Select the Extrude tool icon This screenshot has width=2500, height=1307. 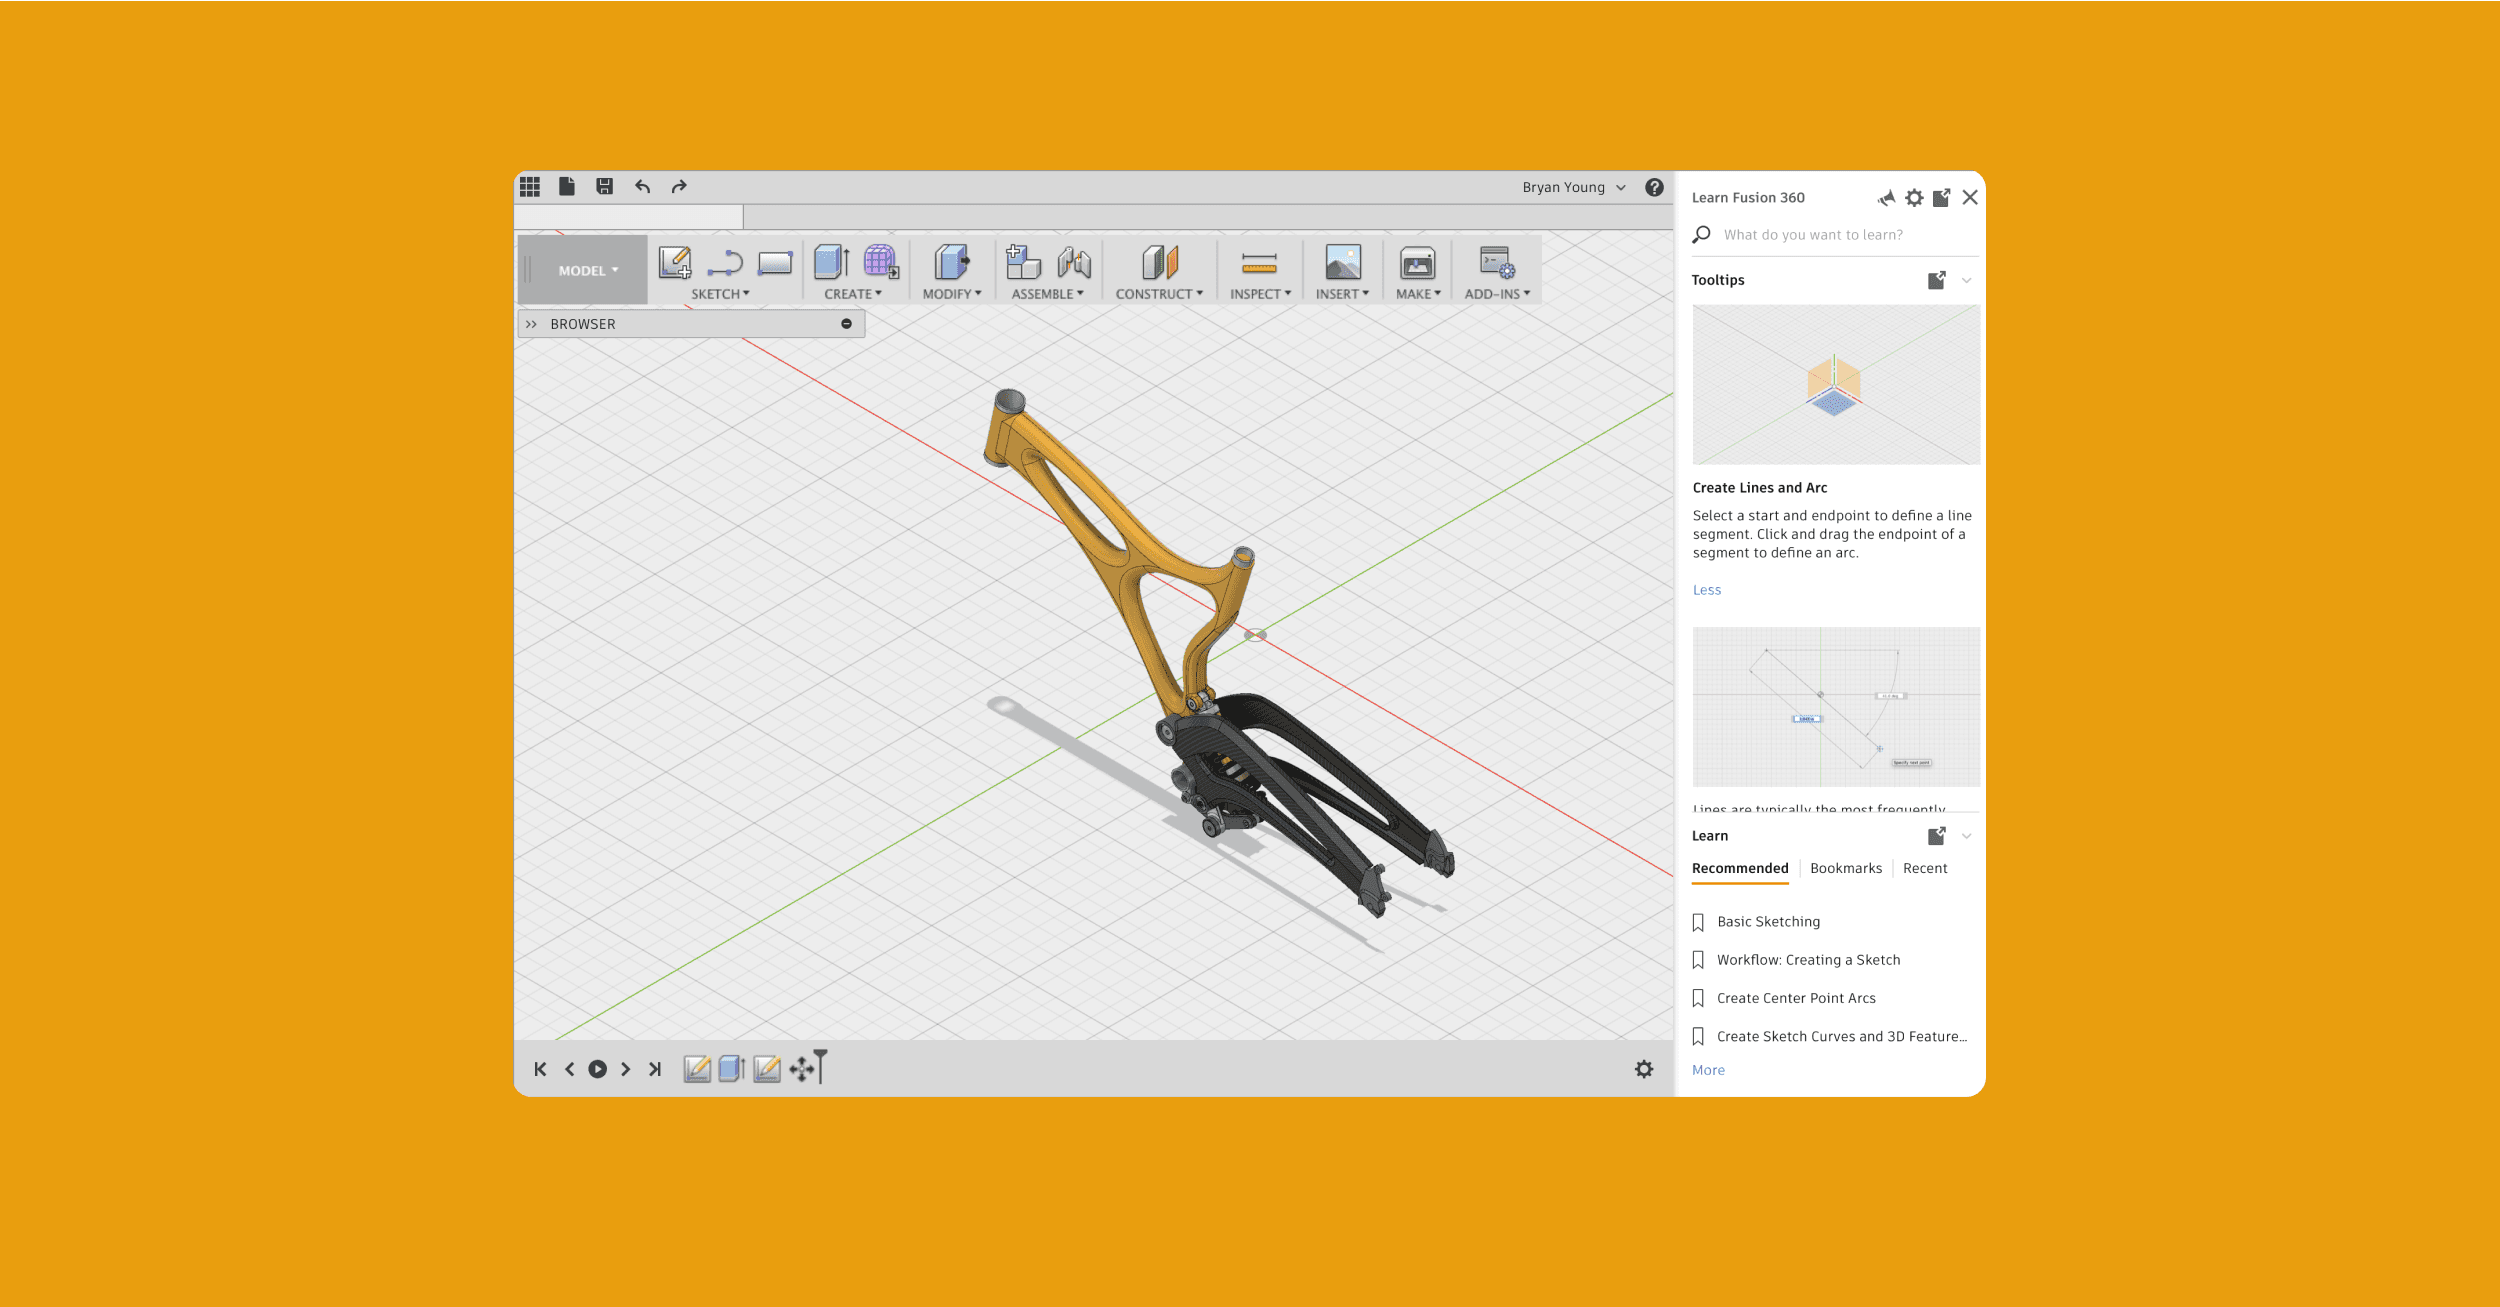click(831, 263)
